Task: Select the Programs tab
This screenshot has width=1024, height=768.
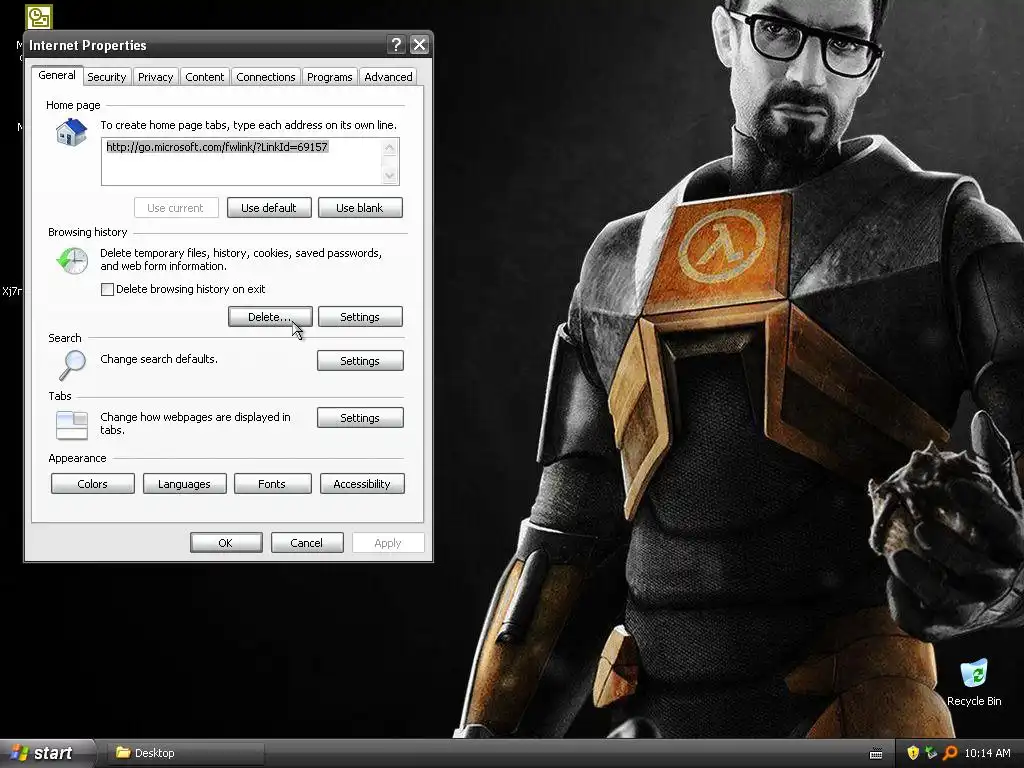Action: (x=330, y=77)
